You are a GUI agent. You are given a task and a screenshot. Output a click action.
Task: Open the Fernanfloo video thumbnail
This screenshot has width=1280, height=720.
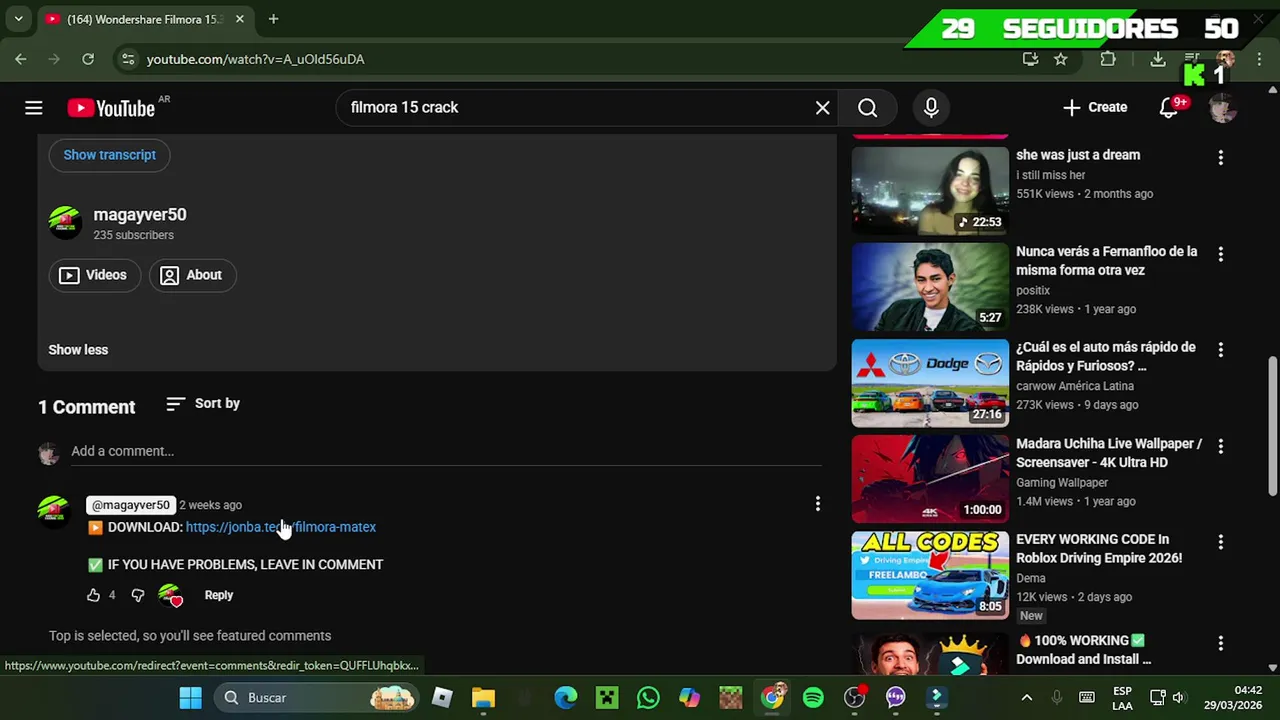coord(930,286)
